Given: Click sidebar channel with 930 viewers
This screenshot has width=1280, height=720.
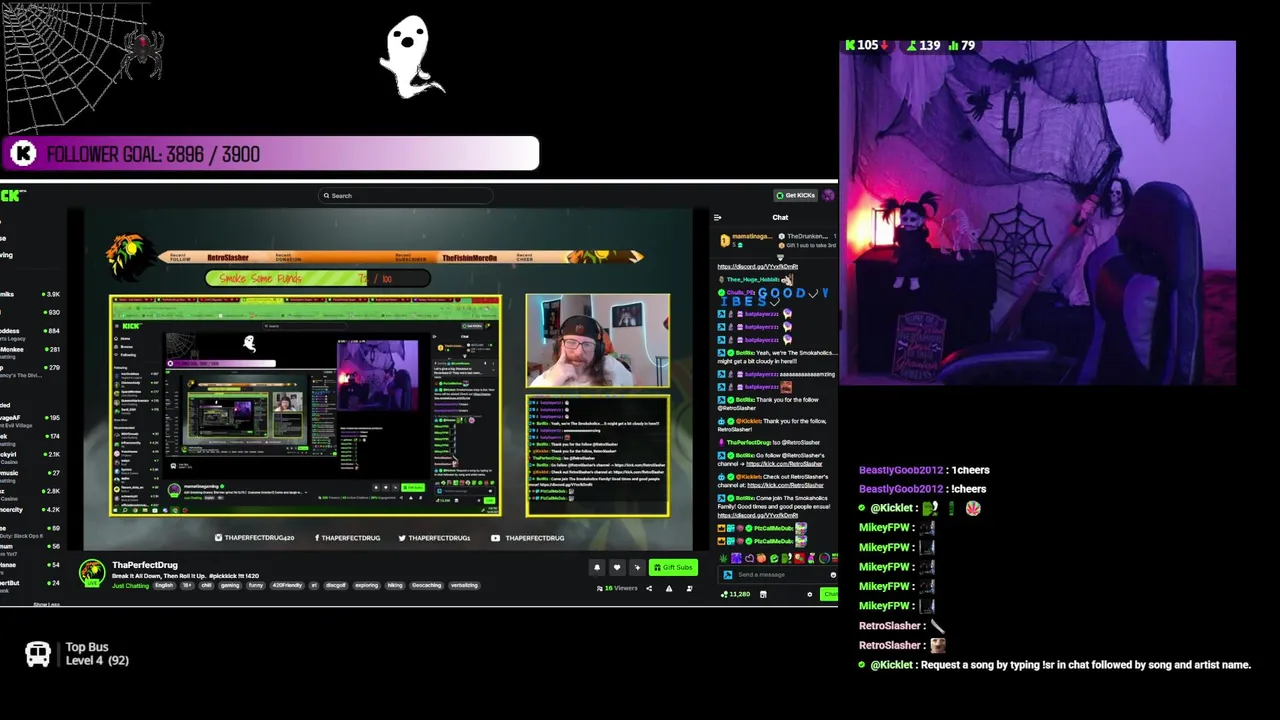Looking at the screenshot, I should pyautogui.click(x=30, y=312).
